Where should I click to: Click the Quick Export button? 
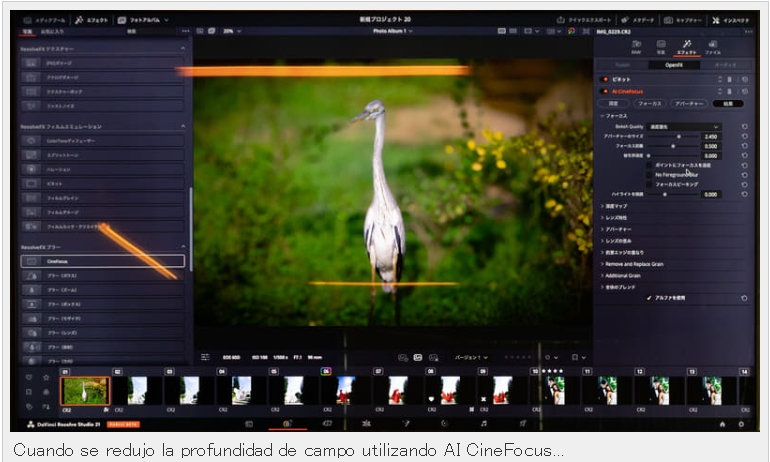tap(584, 20)
